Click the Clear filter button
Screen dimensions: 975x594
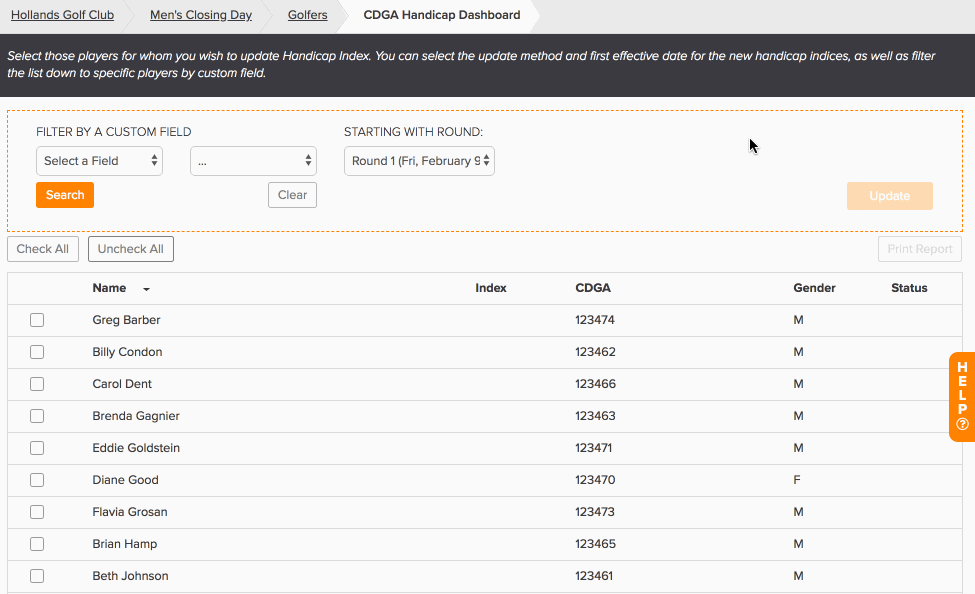pos(292,195)
